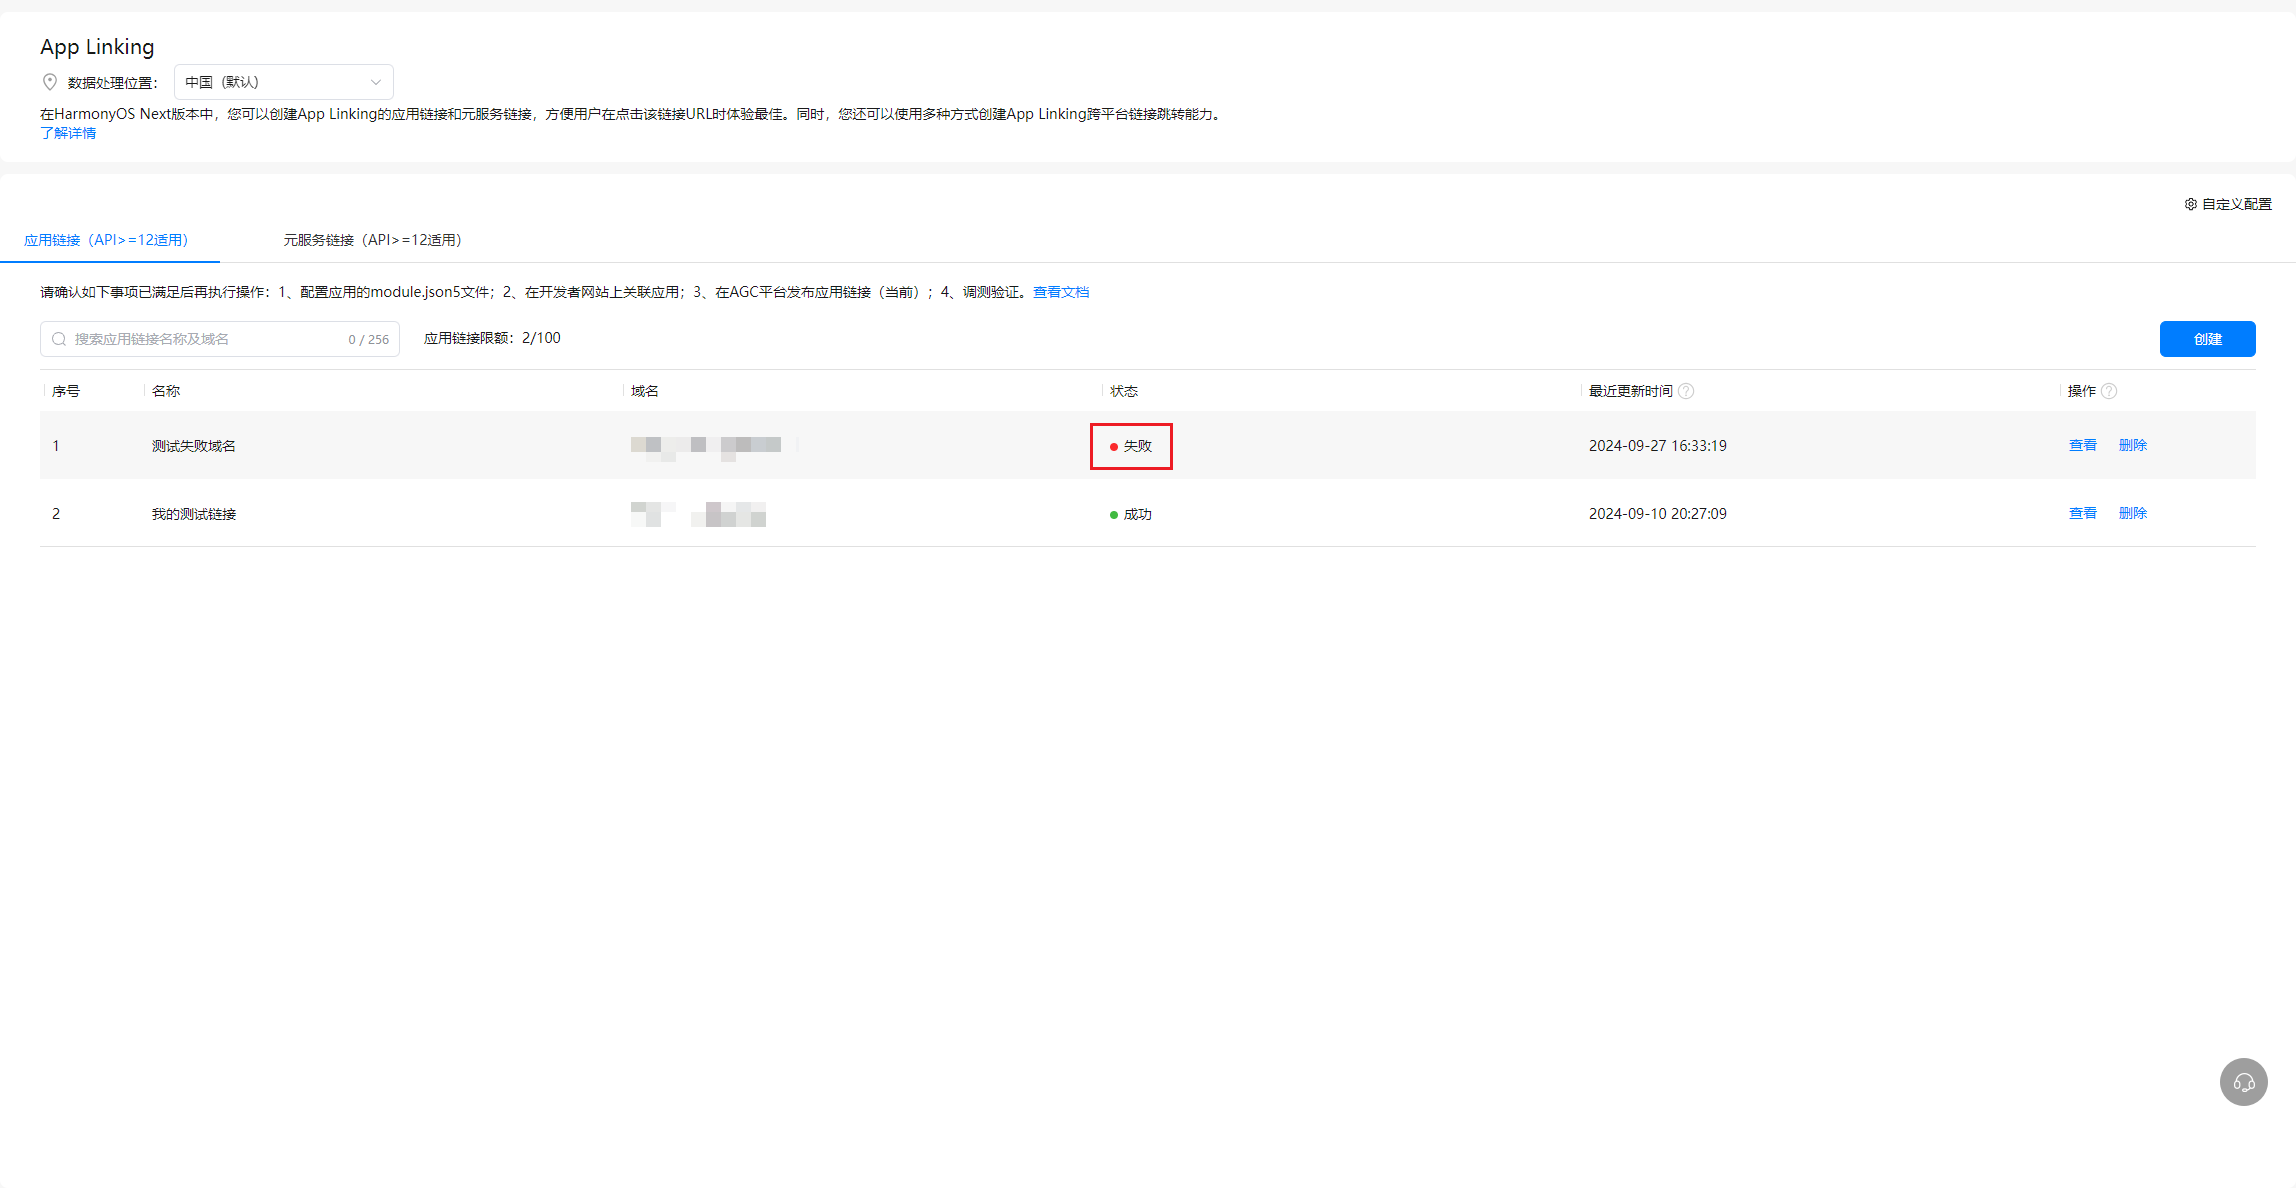
Task: Delete the 测试失败域名 entry
Action: coord(2132,445)
